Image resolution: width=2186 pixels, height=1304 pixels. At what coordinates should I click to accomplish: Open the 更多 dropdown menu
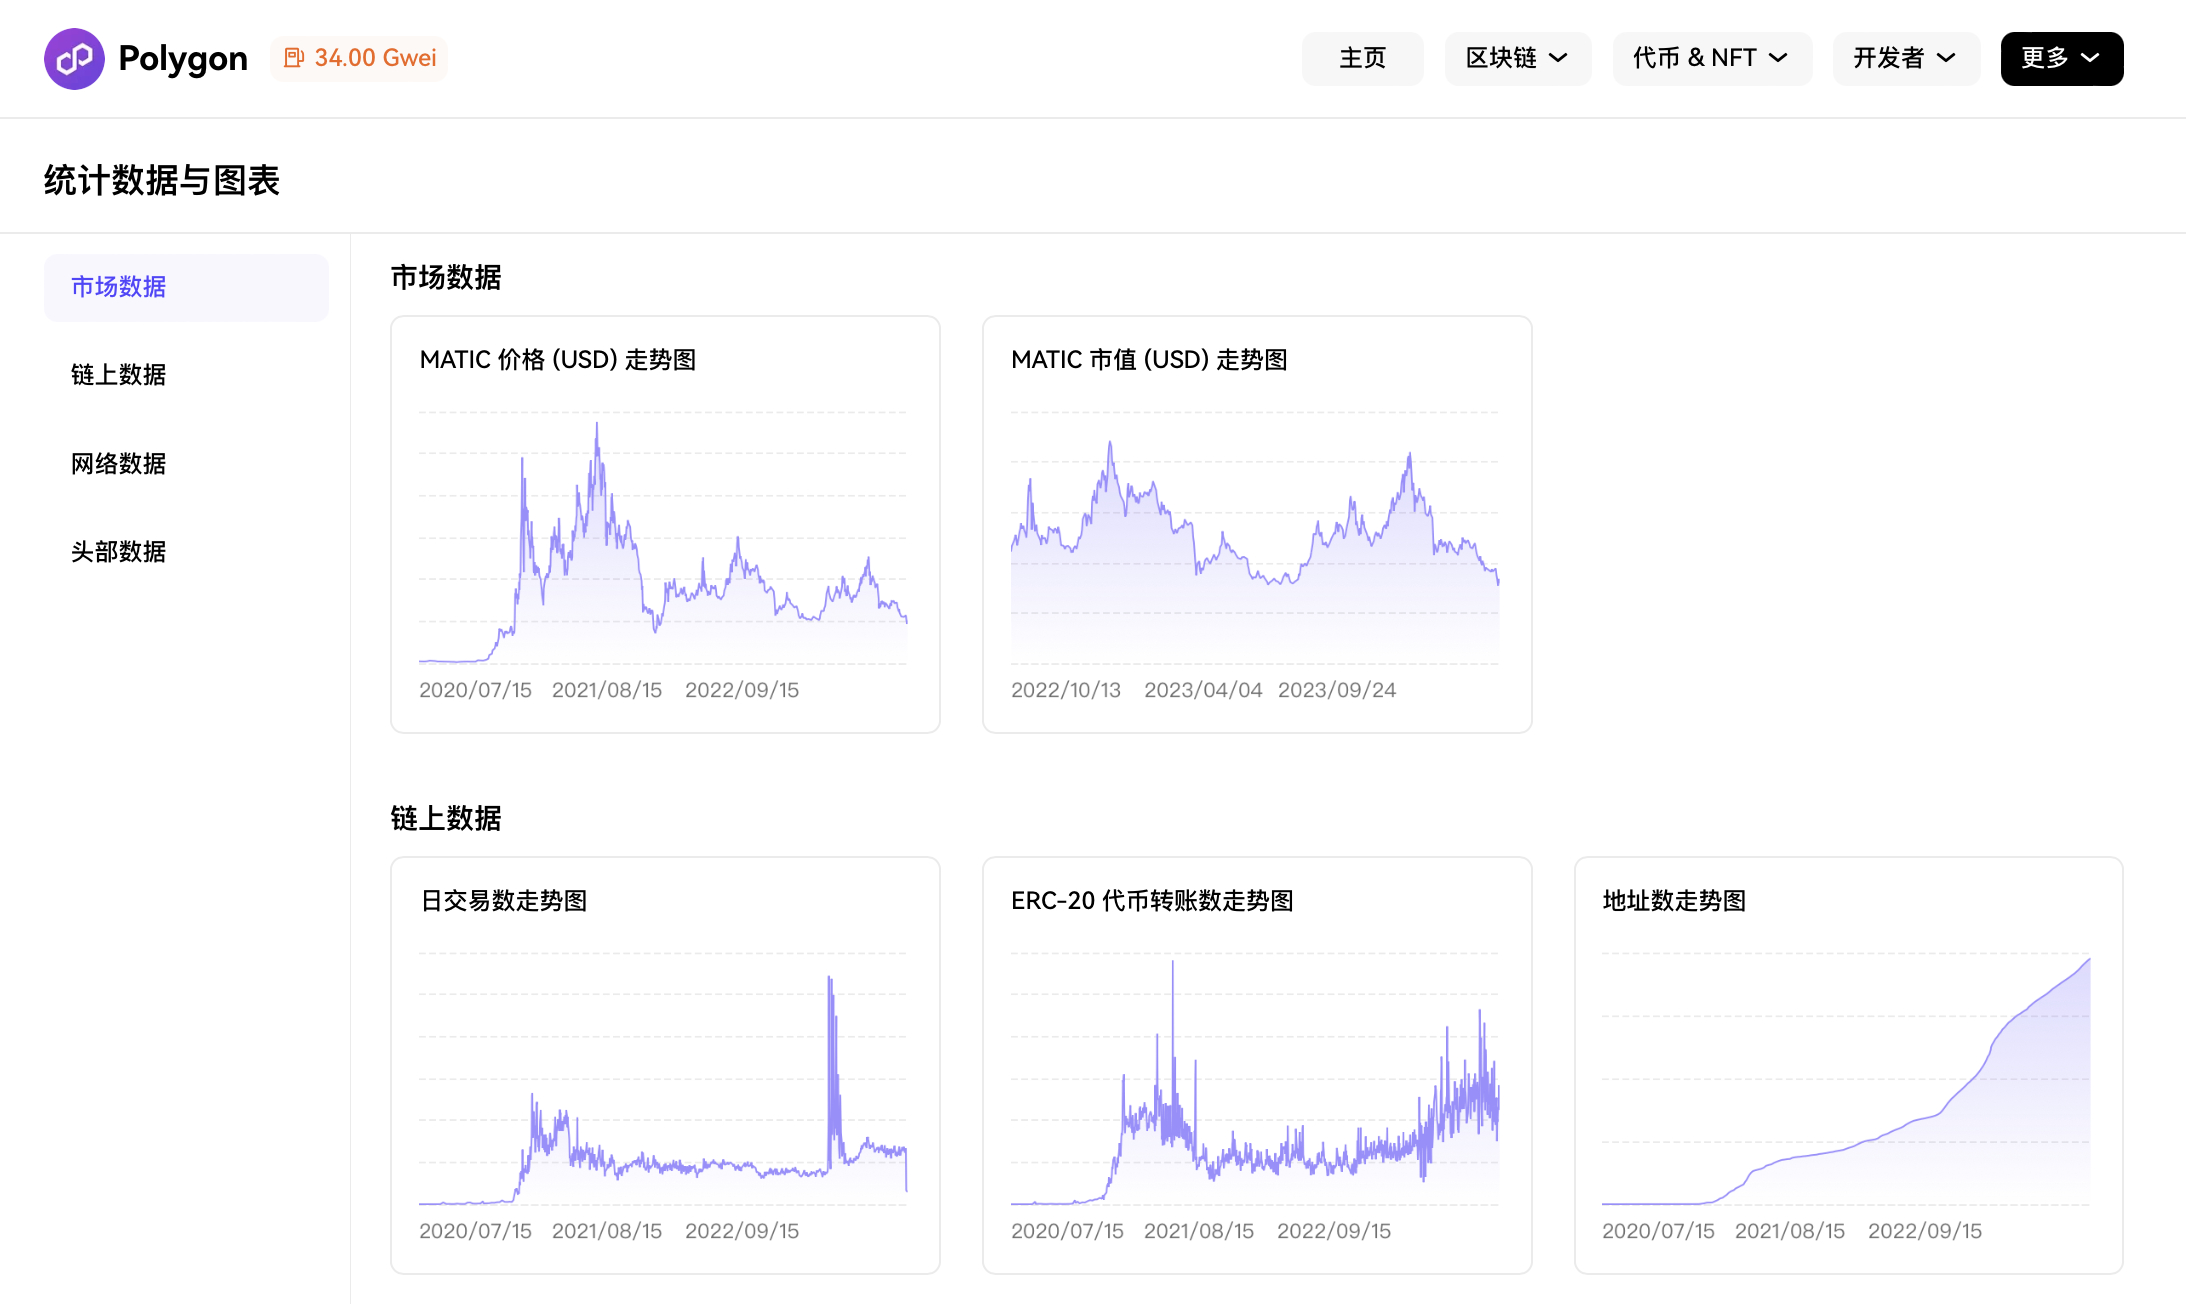2061,59
